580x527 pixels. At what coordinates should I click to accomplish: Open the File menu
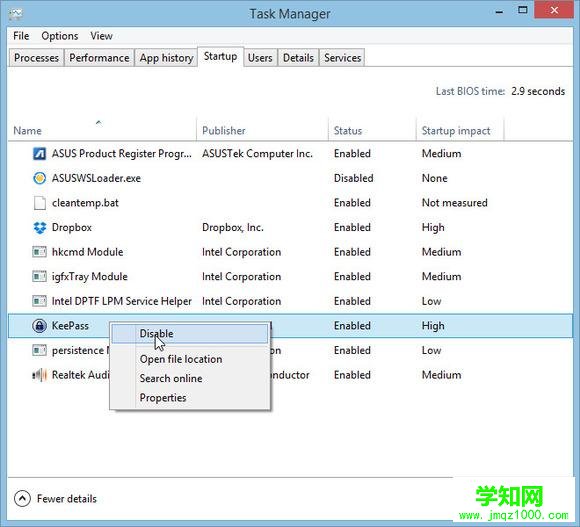coord(21,36)
